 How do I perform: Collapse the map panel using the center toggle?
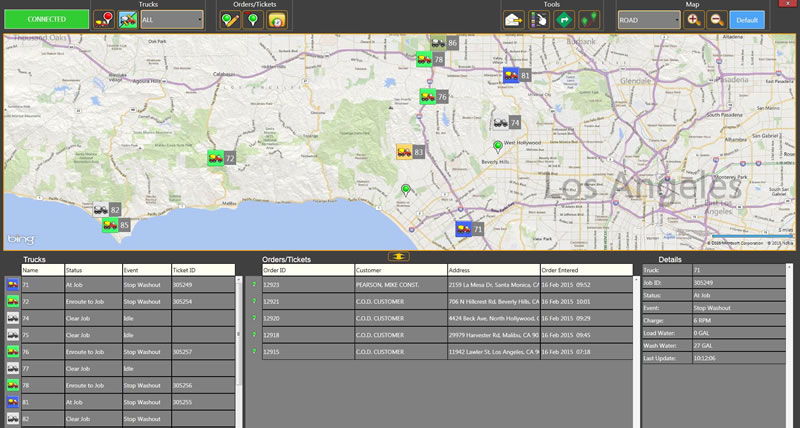(x=400, y=256)
